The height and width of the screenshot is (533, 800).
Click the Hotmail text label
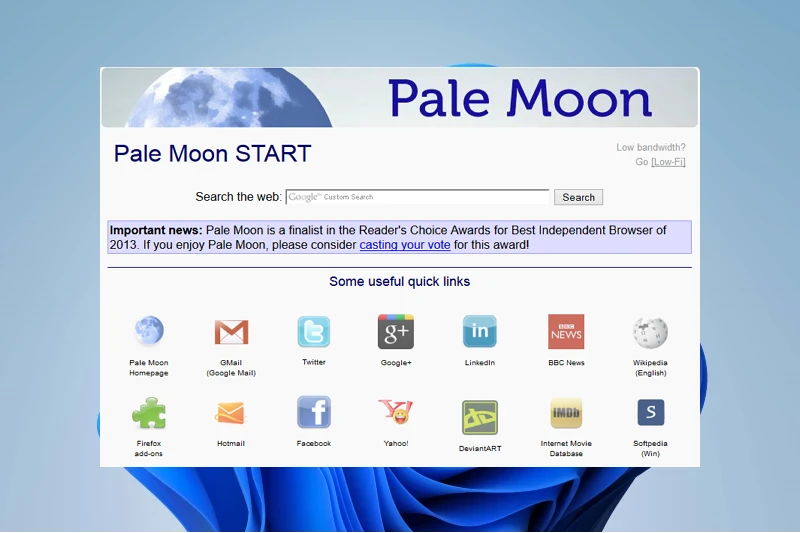[231, 443]
